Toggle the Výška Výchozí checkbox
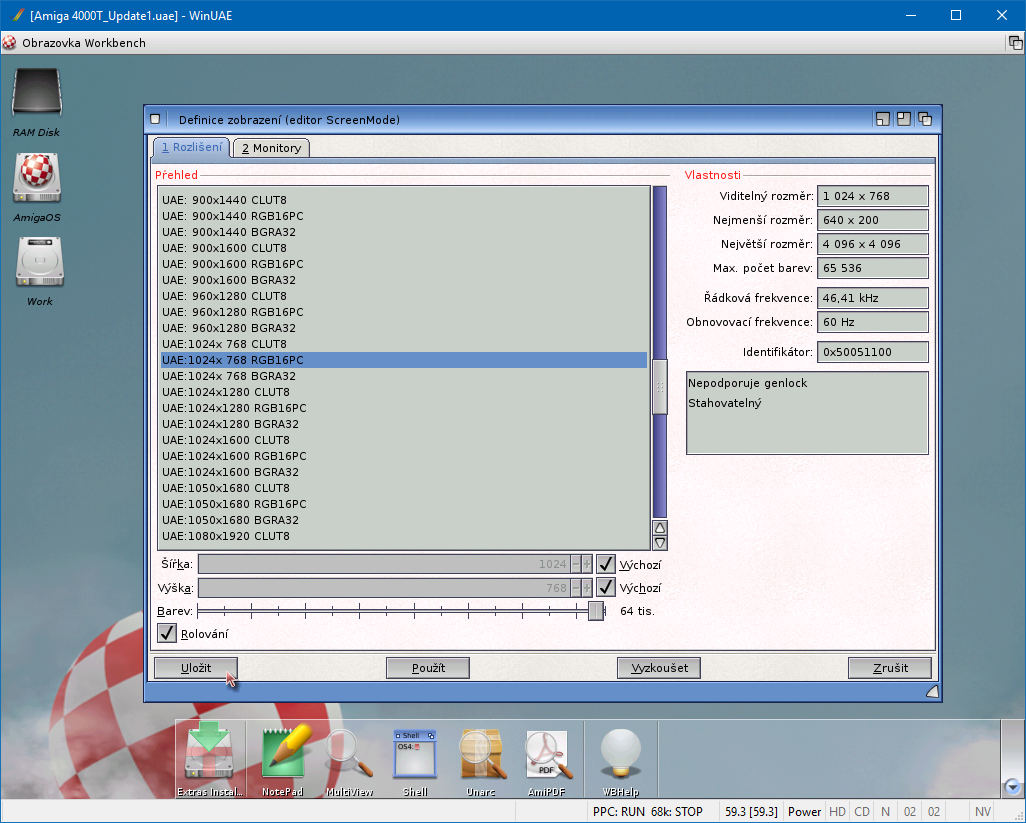 [x=605, y=588]
